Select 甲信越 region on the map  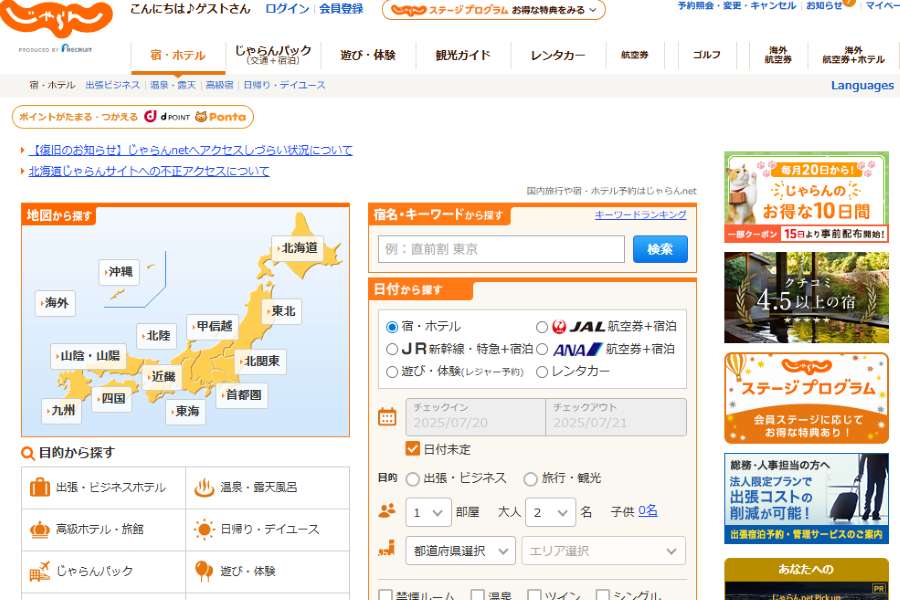click(212, 326)
